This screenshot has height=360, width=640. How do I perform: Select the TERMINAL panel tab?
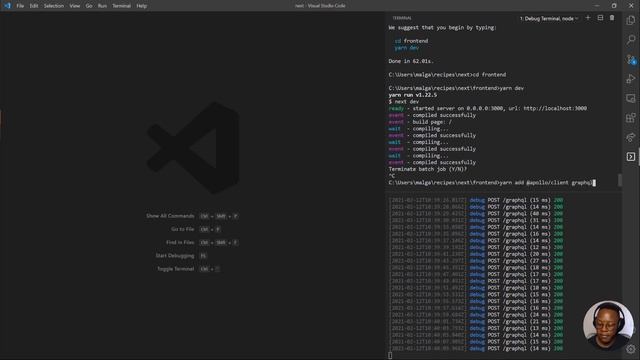pos(402,18)
